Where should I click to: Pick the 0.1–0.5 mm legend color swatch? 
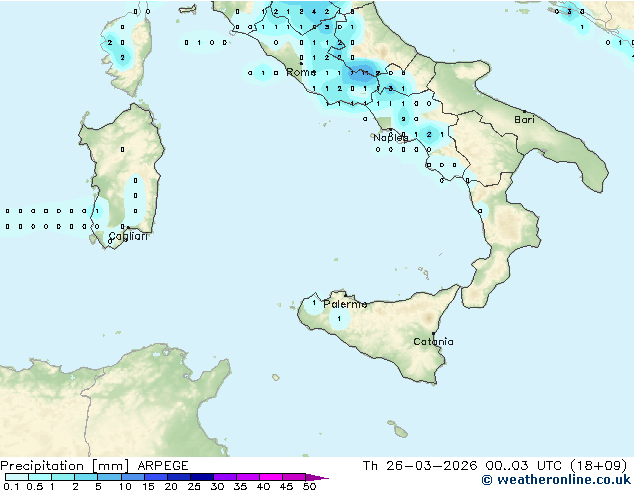pyautogui.click(x=17, y=477)
